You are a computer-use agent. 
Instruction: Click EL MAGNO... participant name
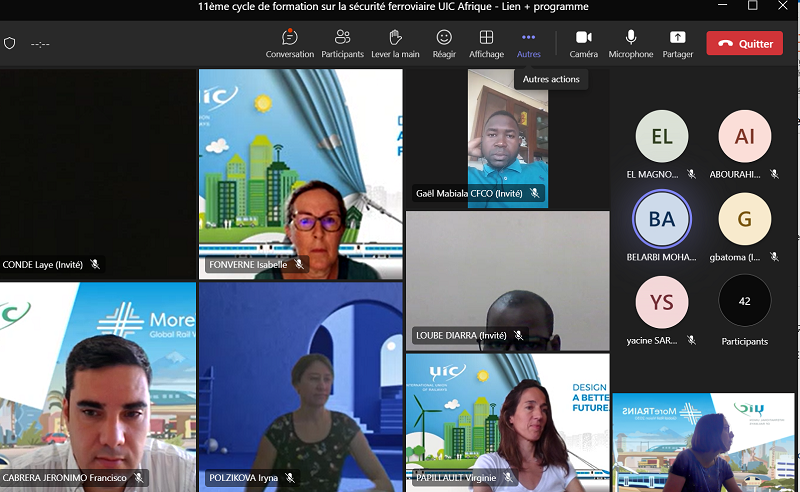coord(653,175)
